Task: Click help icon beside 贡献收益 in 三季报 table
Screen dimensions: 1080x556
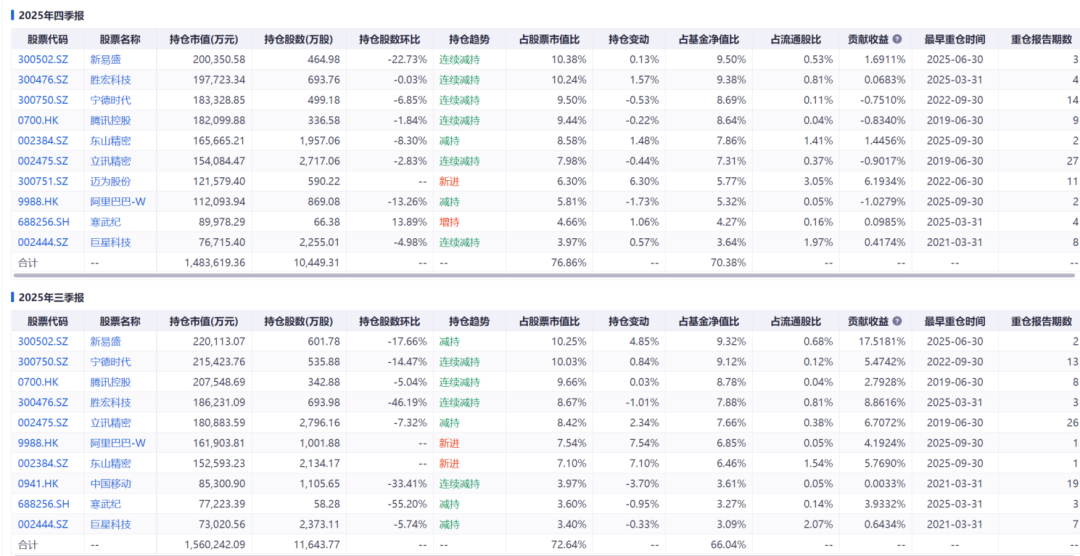Action: coord(897,321)
